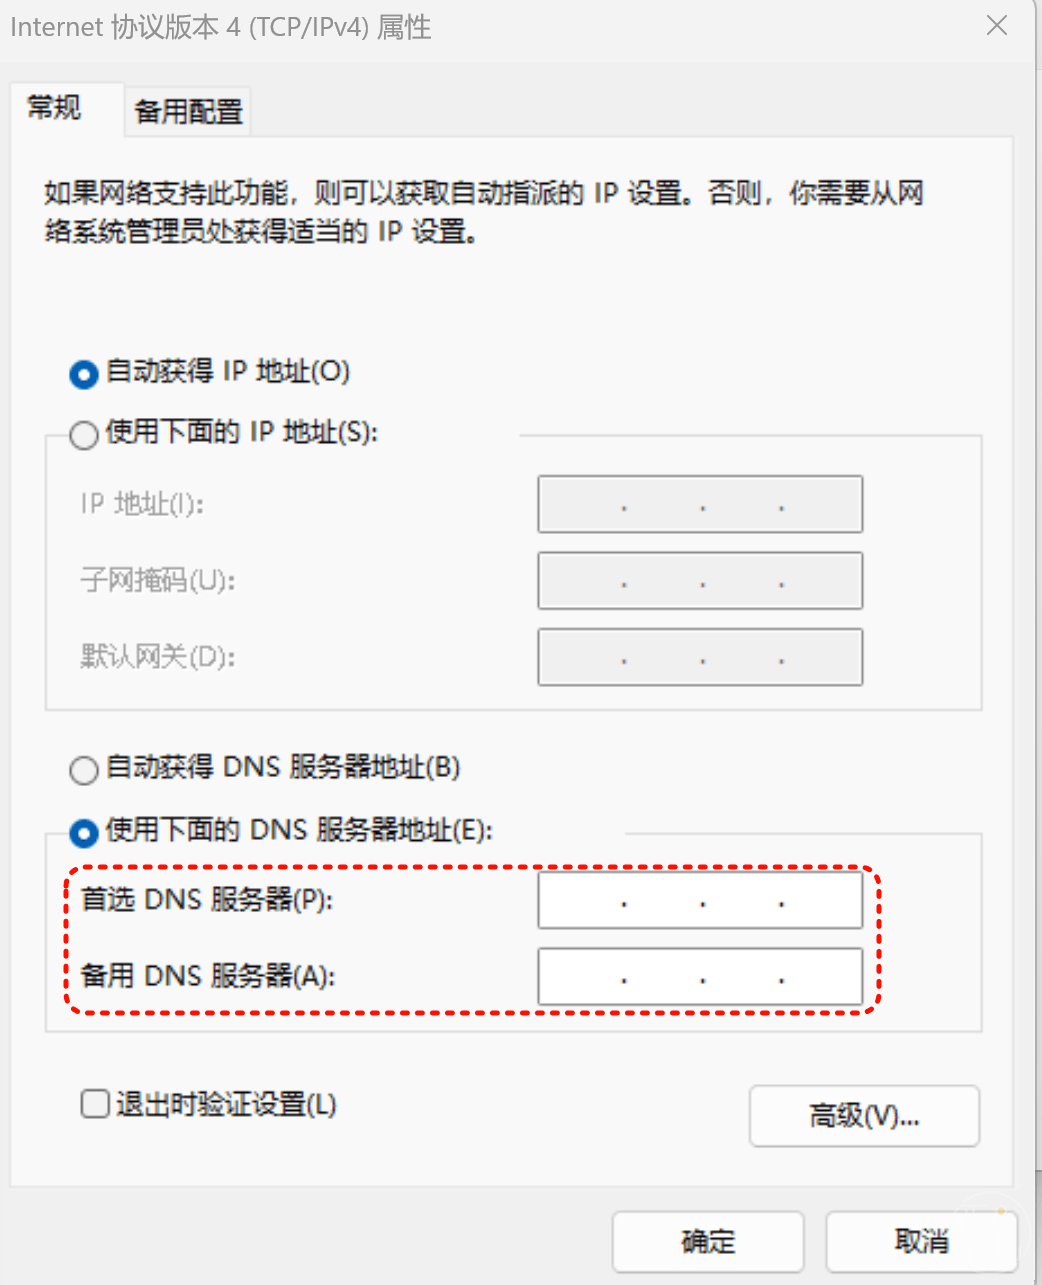Focus third octet of 首选 DNS 服务器

(742, 900)
